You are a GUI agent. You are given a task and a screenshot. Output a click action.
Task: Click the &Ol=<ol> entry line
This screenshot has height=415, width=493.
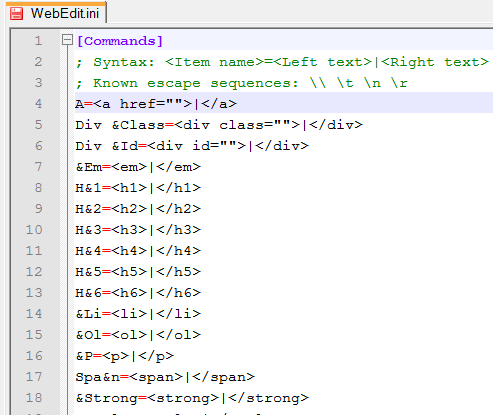(x=138, y=335)
